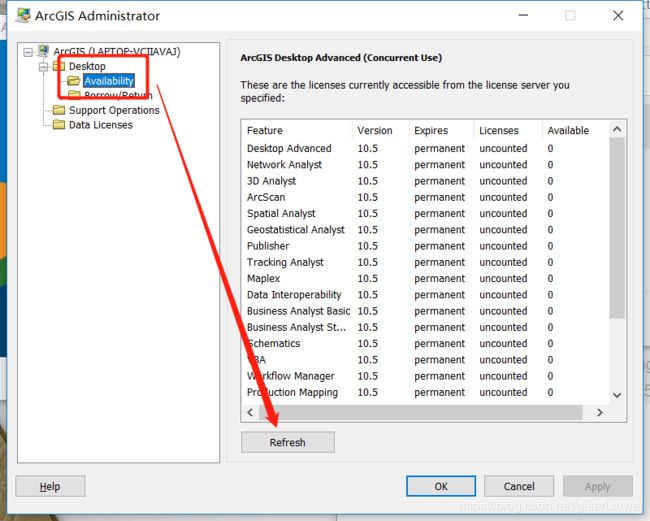
Task: Select the ArcScan license row
Action: [x=425, y=197]
